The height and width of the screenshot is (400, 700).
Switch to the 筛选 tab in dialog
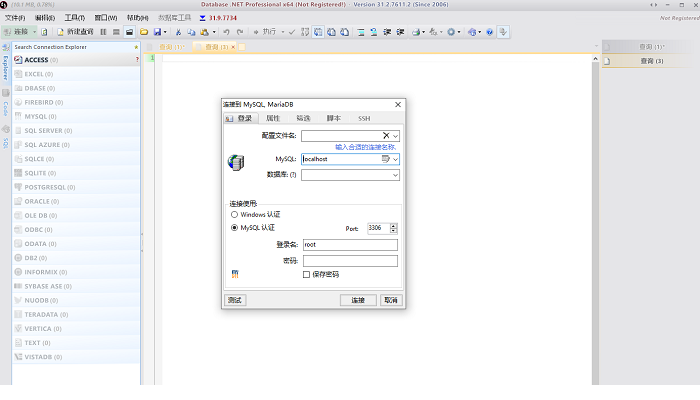click(303, 118)
